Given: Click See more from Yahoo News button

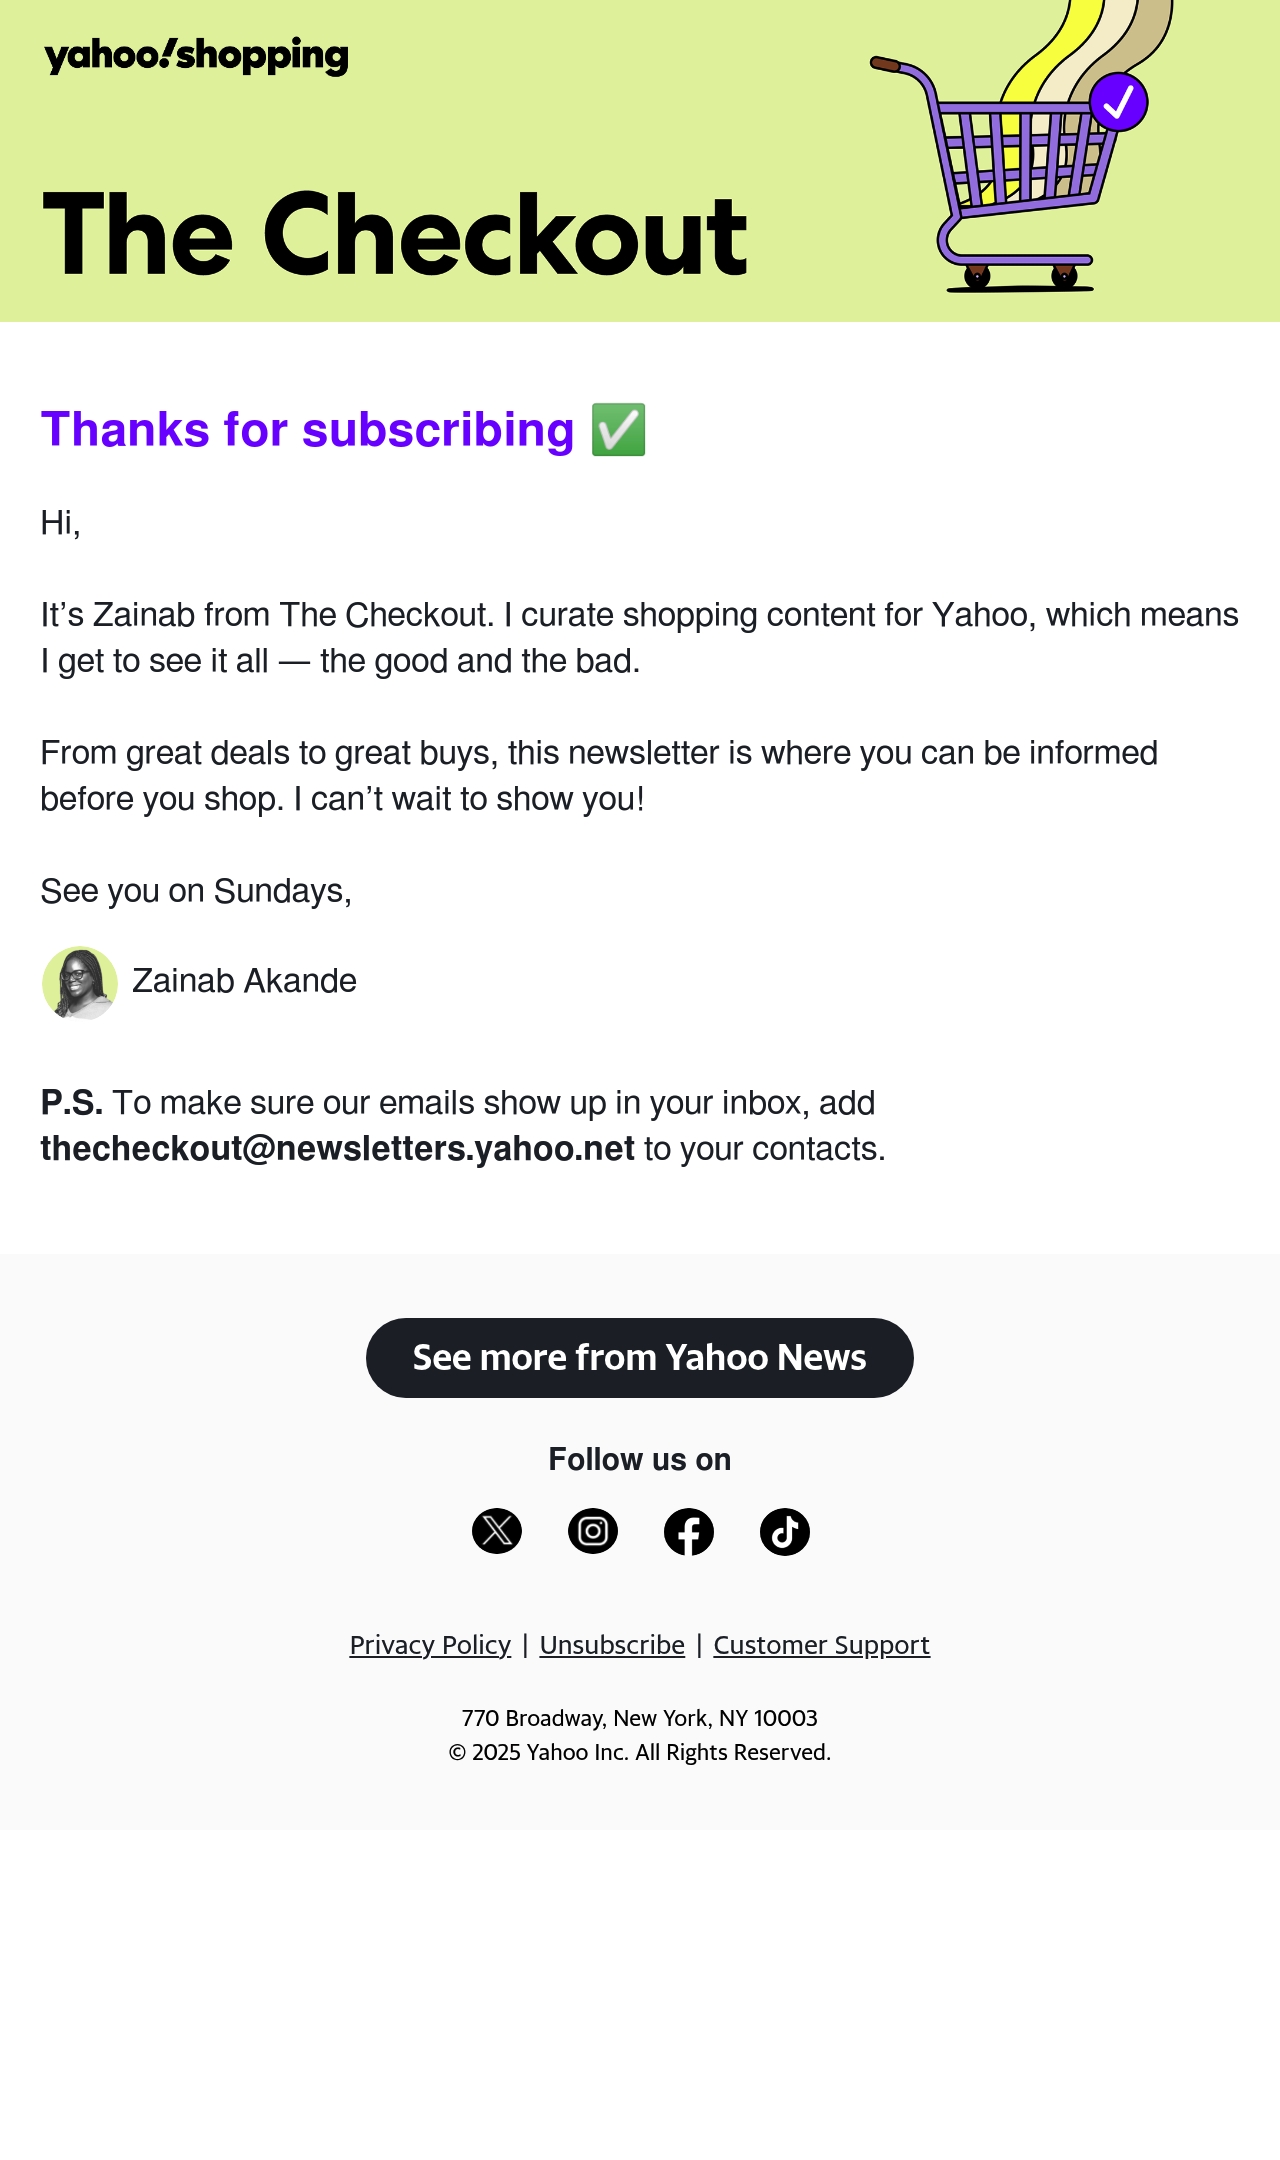Looking at the screenshot, I should [x=640, y=1357].
